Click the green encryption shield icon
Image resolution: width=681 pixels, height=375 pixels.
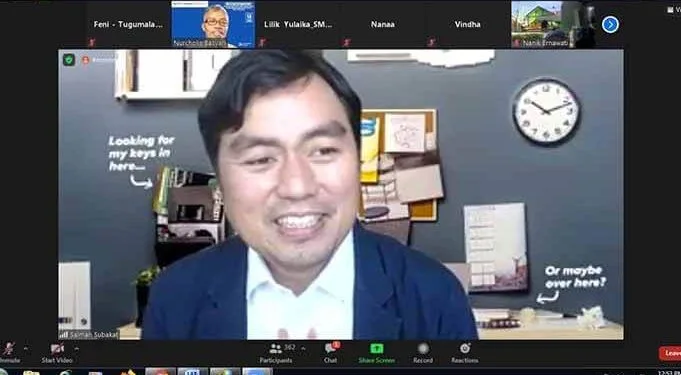pos(69,60)
